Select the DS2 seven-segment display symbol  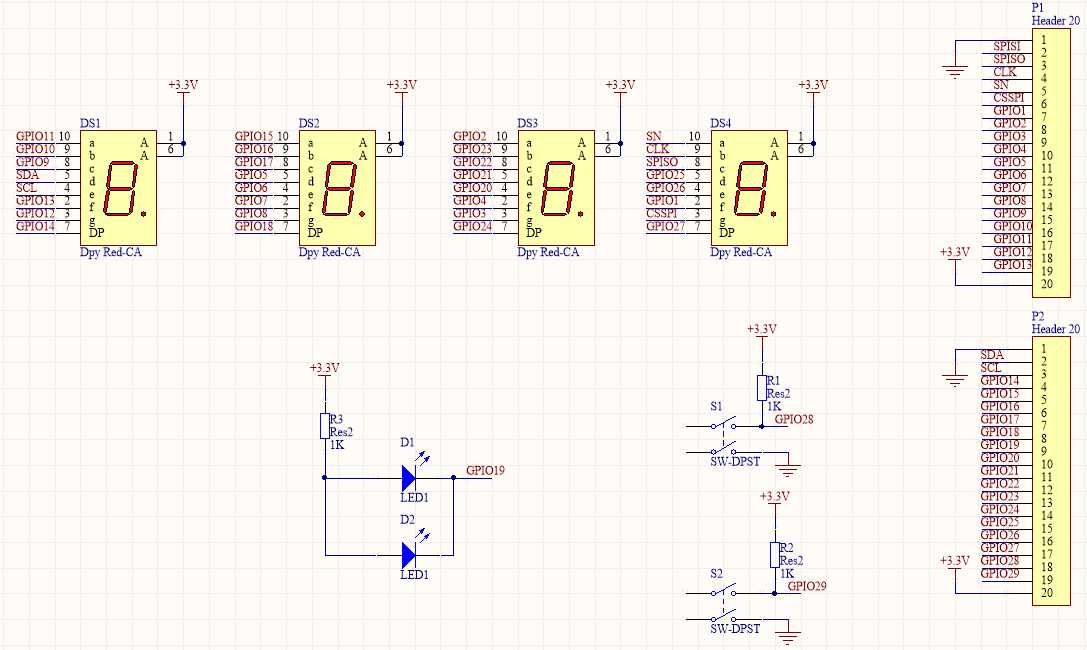tap(337, 187)
